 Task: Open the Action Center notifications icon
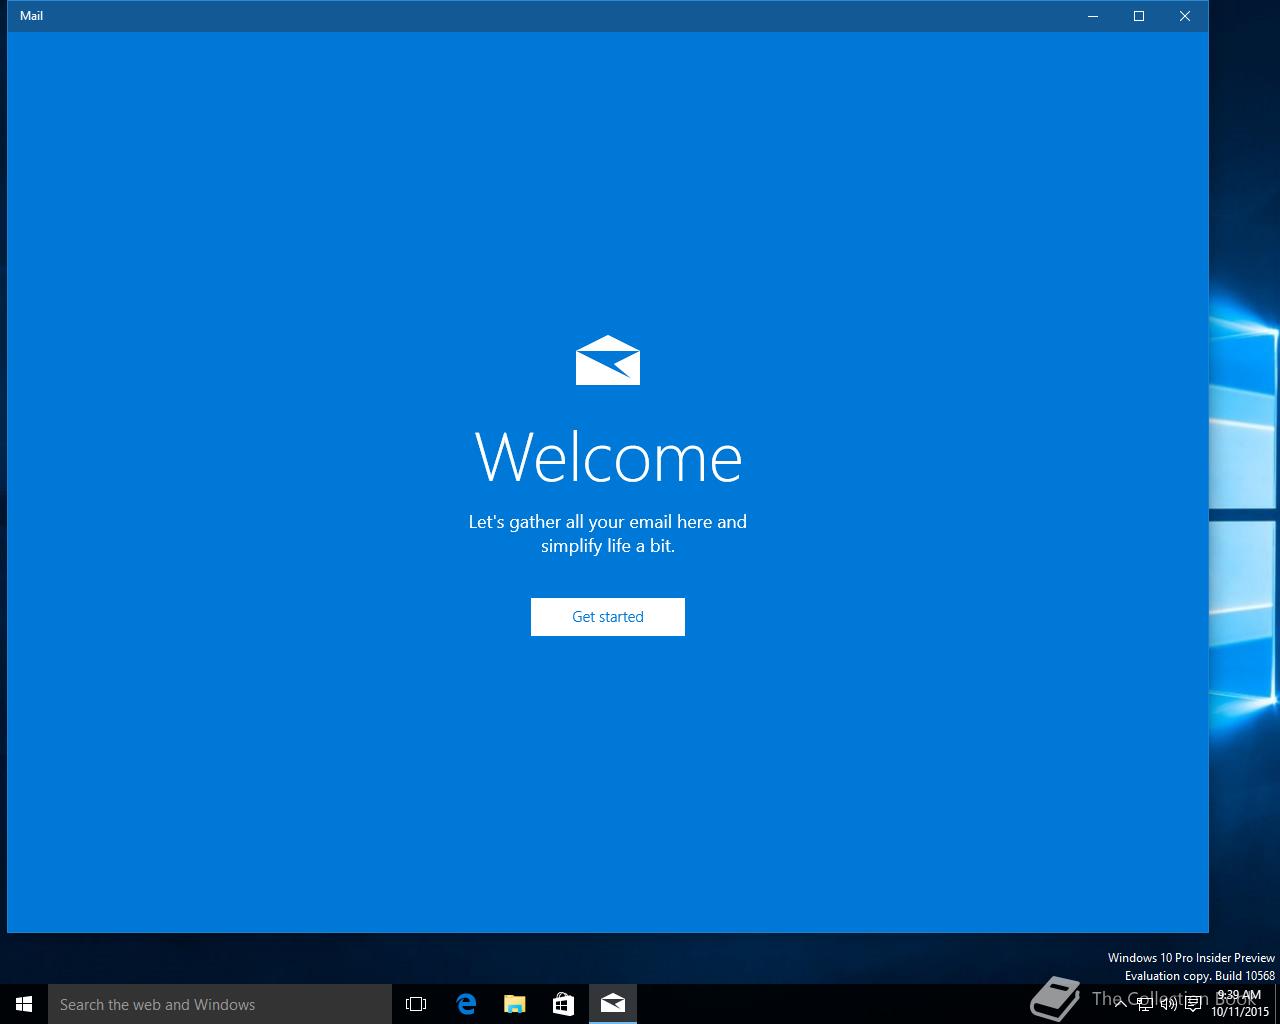1193,1004
